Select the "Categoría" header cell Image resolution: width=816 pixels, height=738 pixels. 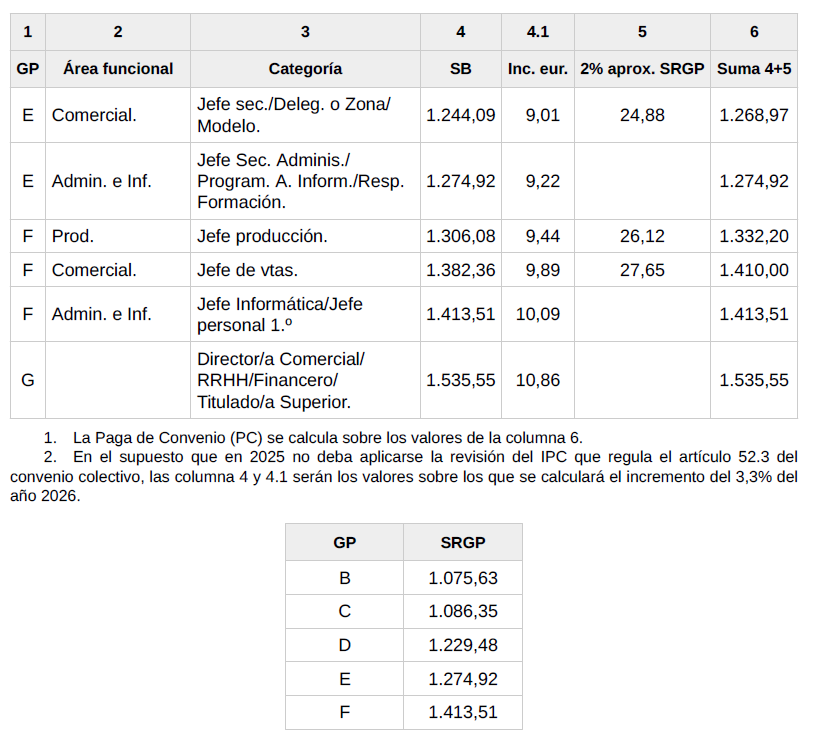tap(305, 69)
